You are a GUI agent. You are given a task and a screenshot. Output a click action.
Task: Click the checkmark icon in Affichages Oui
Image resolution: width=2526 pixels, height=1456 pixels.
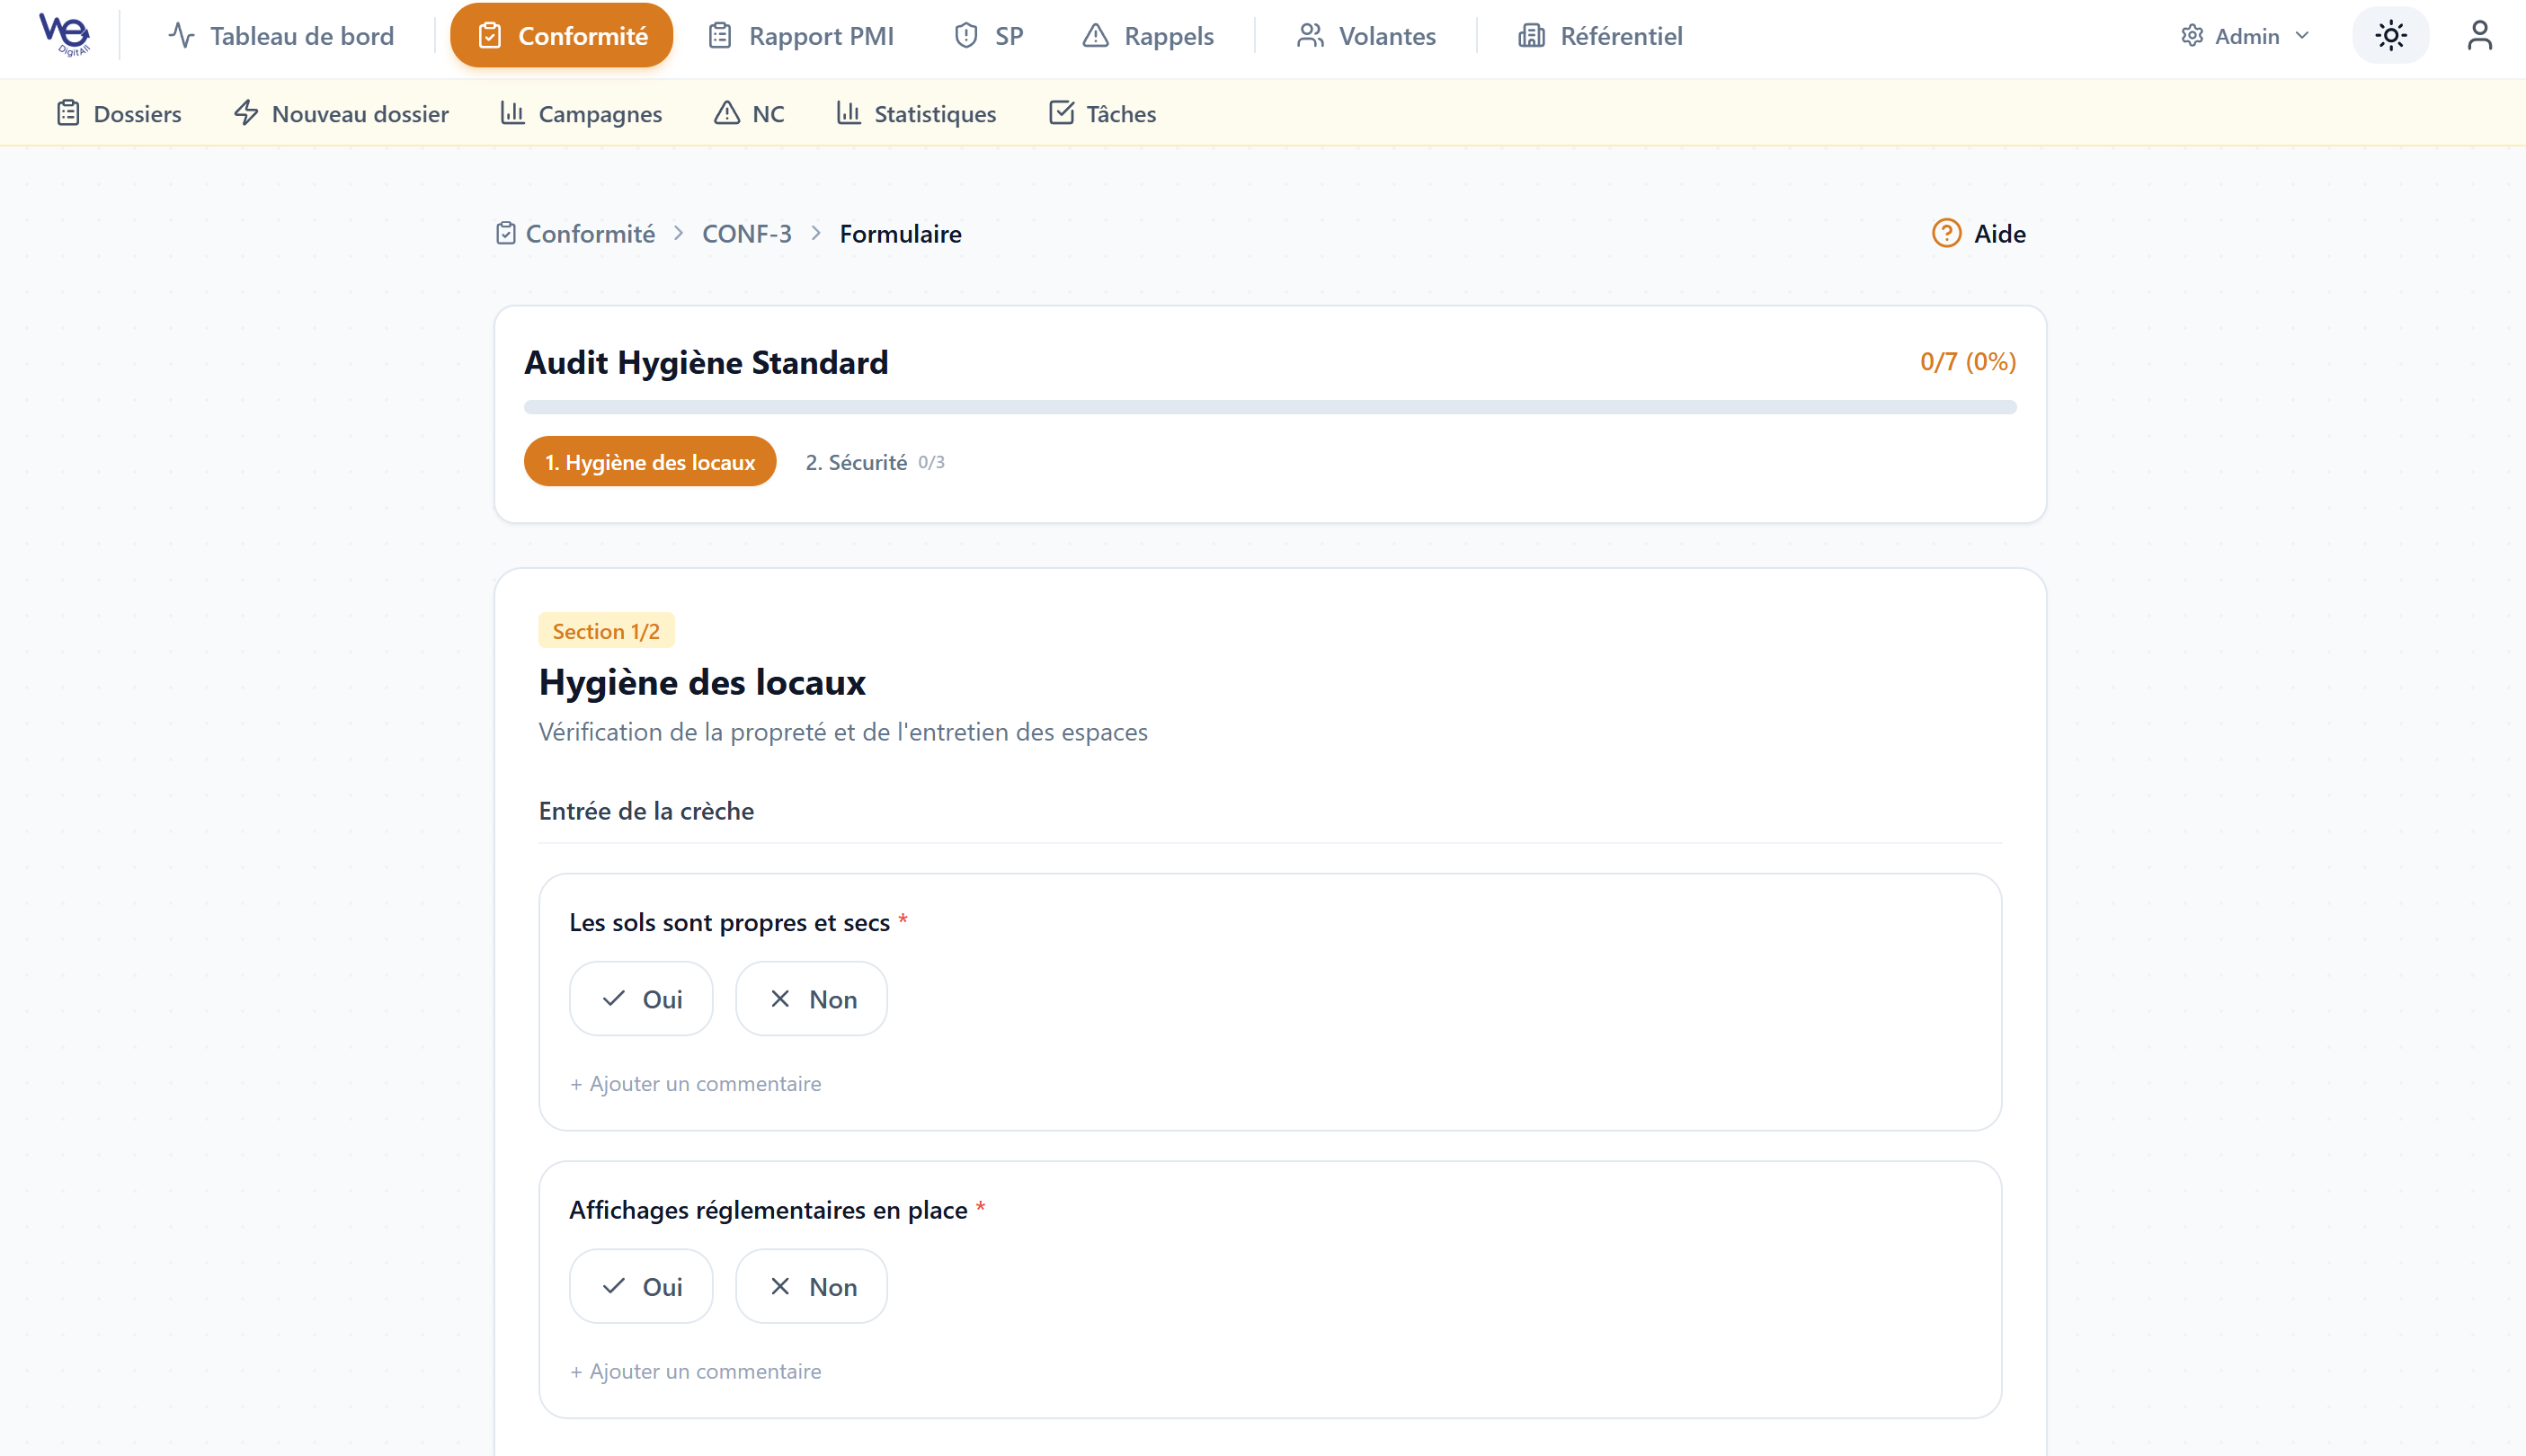click(x=614, y=1287)
